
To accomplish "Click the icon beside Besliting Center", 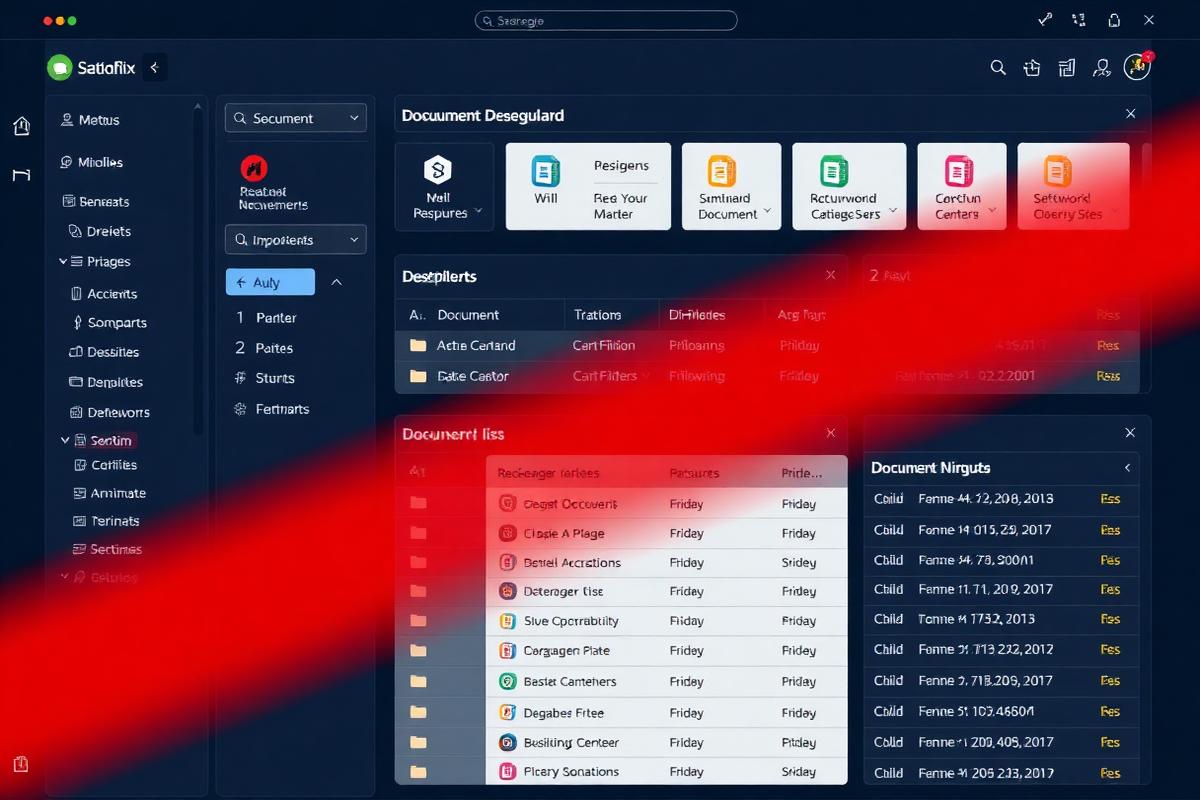I will coord(506,743).
